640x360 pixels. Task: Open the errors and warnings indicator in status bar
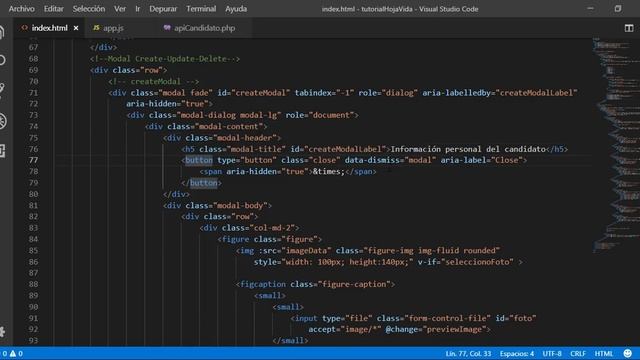pos(12,353)
